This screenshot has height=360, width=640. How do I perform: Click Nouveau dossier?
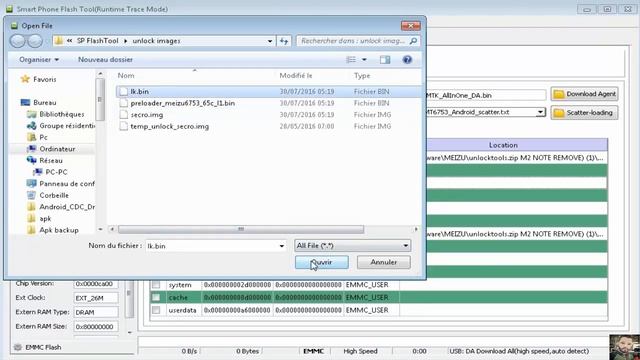click(105, 60)
